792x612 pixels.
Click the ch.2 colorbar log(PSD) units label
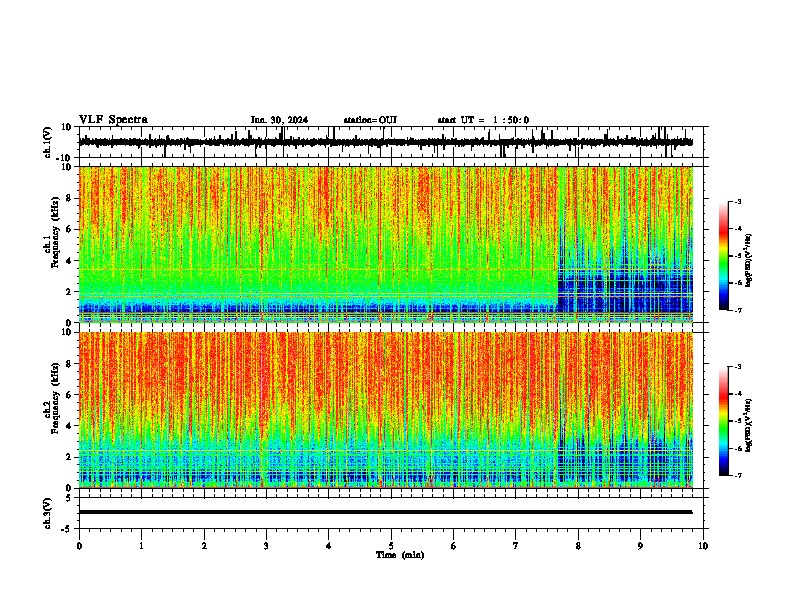pos(749,425)
